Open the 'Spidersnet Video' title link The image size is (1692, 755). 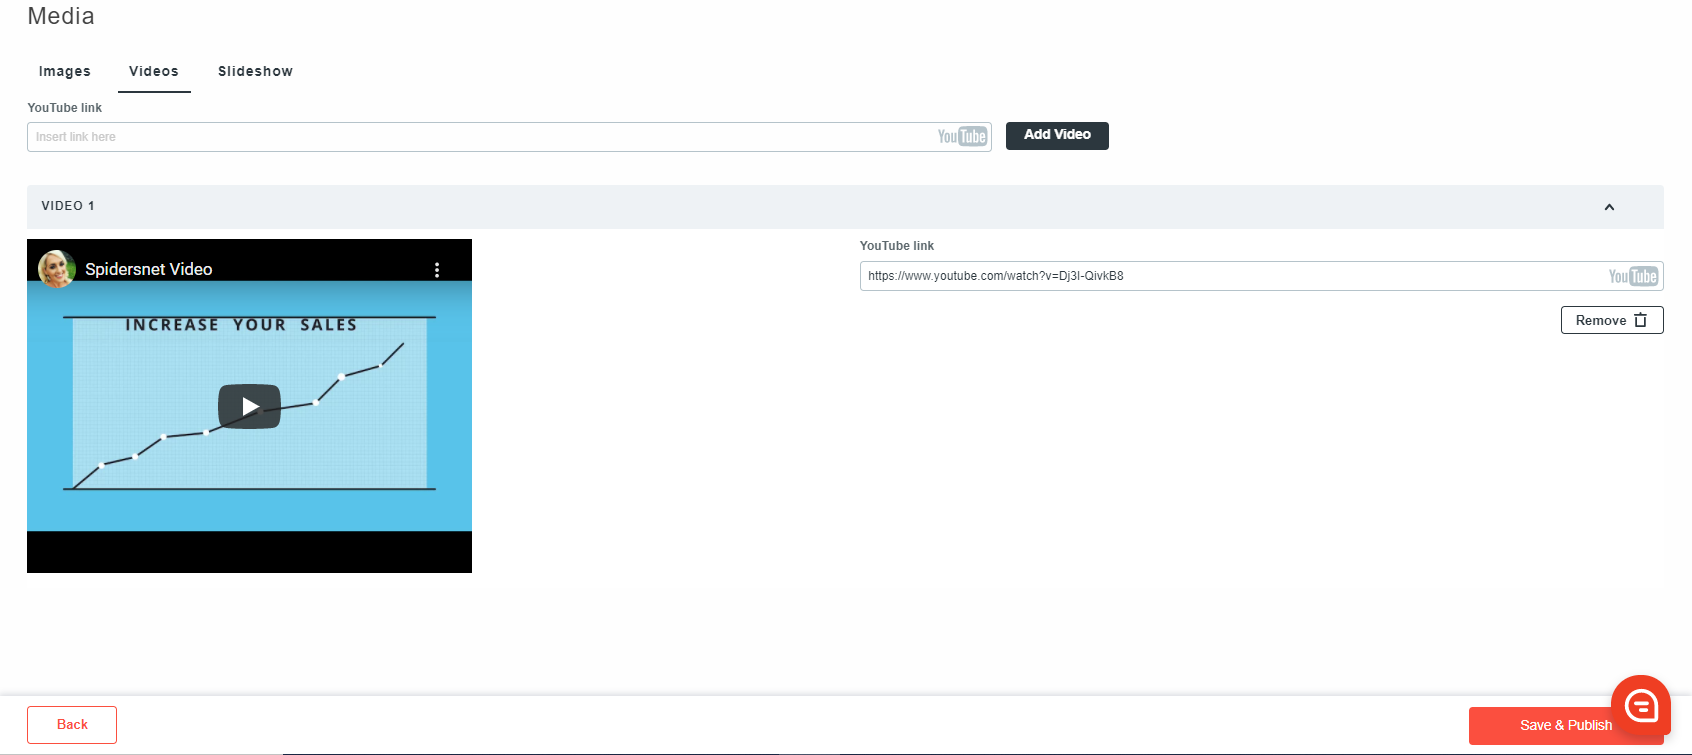pyautogui.click(x=149, y=269)
